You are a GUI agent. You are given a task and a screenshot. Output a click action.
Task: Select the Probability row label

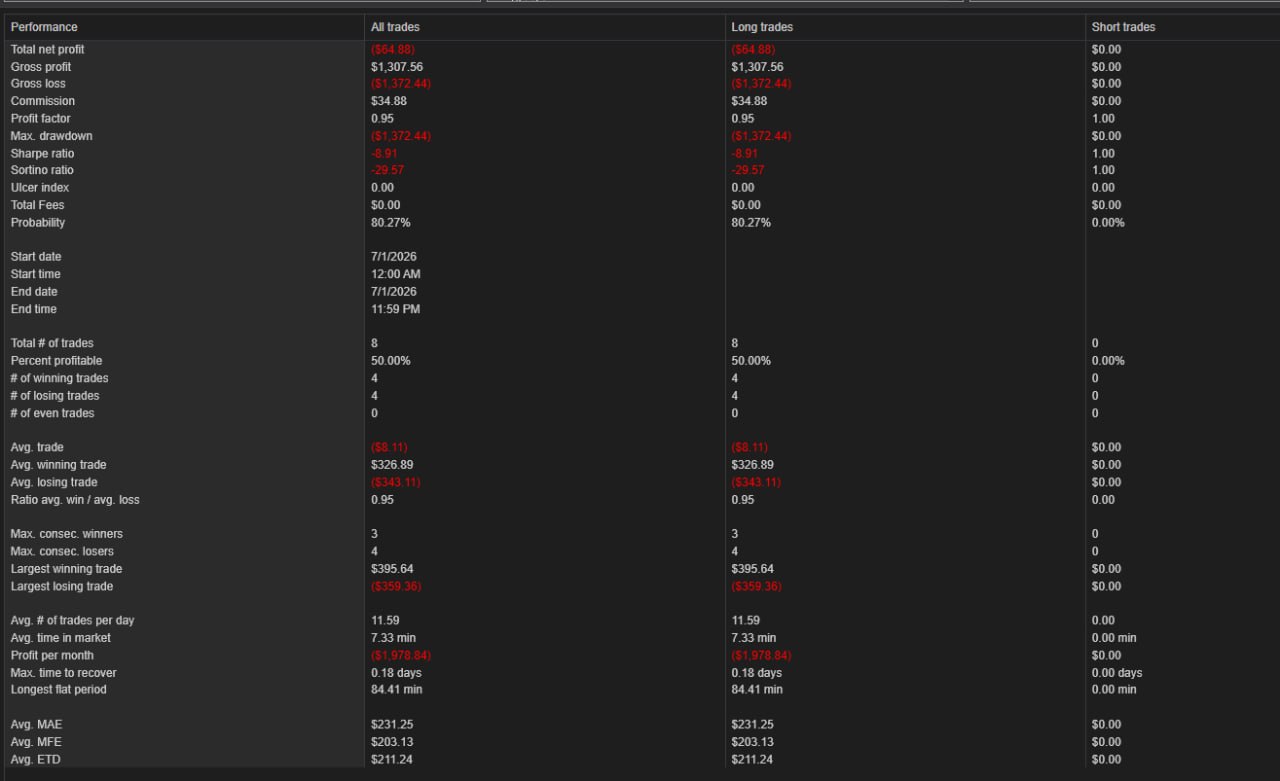point(38,223)
